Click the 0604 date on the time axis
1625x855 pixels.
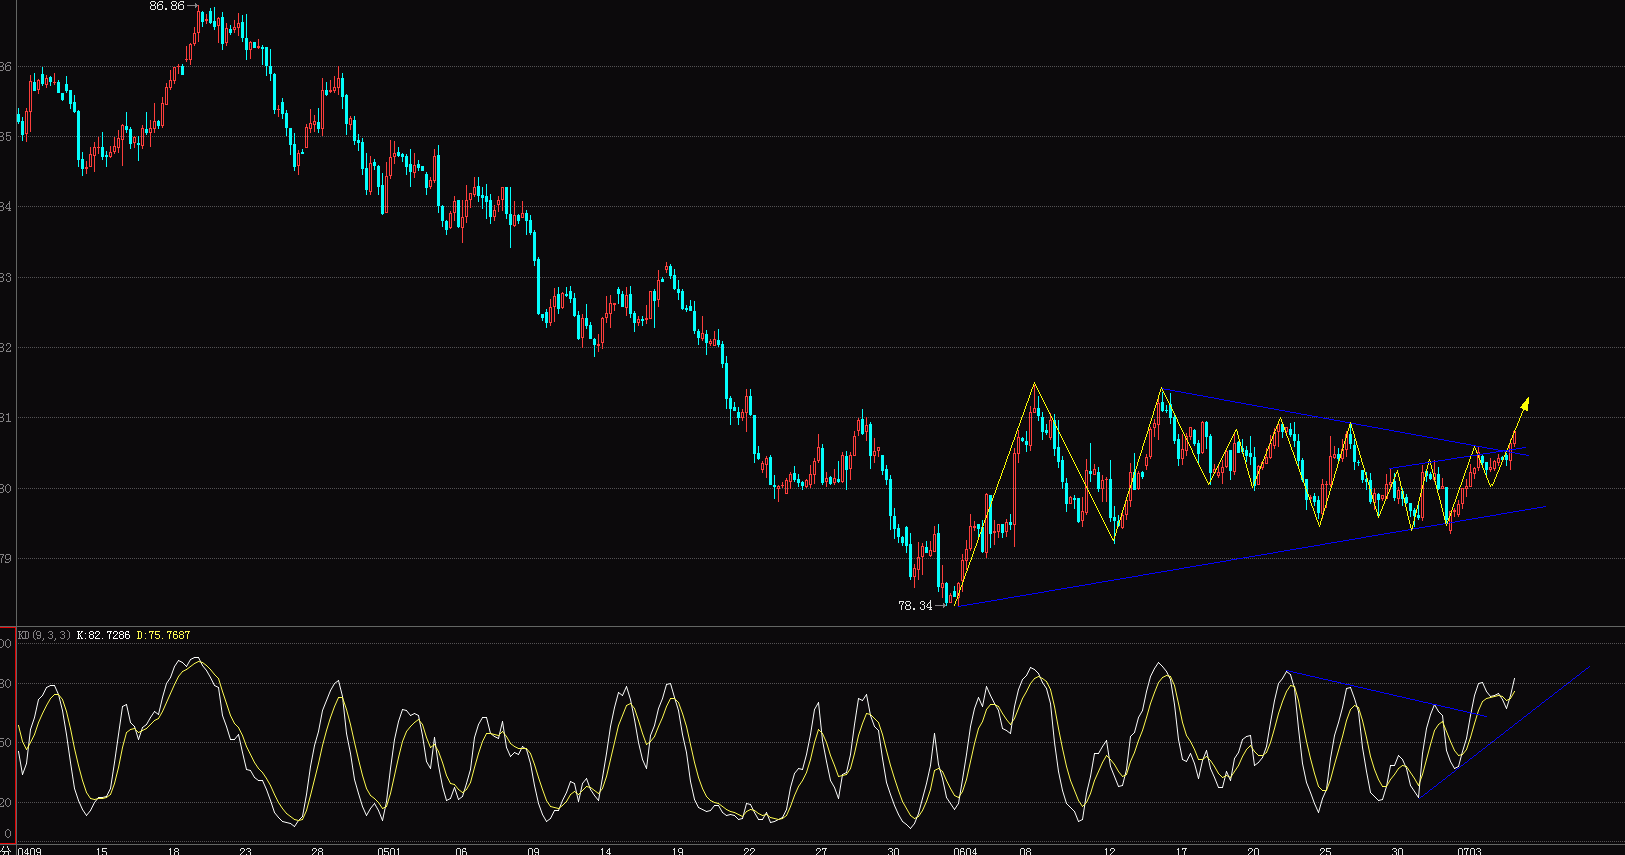coord(965,851)
